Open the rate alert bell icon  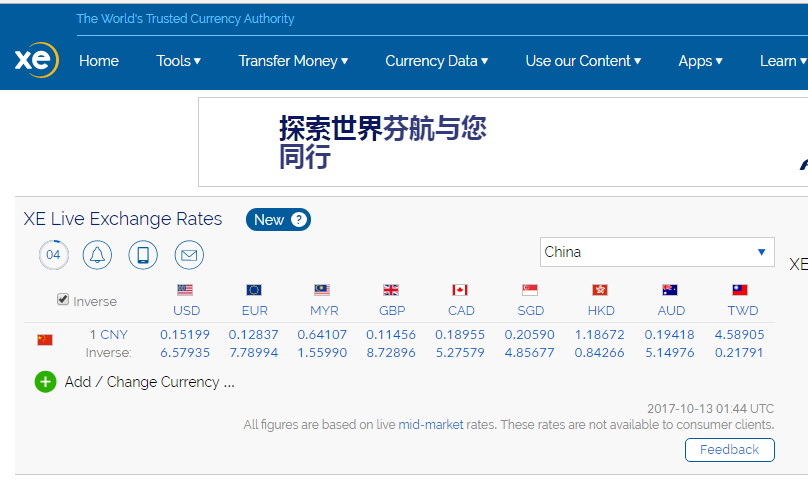tap(97, 255)
